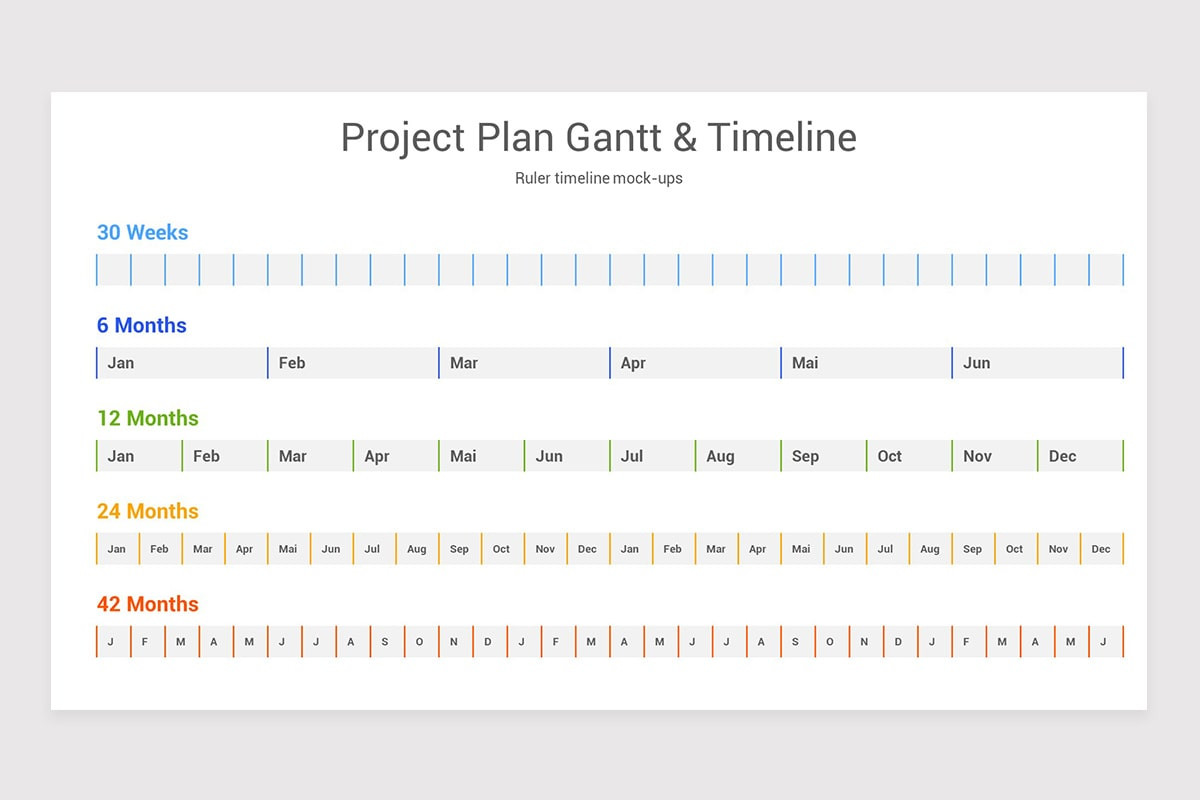Select the Jul cell in 12 Months ruler
Viewport: 1200px width, 800px height.
click(x=652, y=456)
